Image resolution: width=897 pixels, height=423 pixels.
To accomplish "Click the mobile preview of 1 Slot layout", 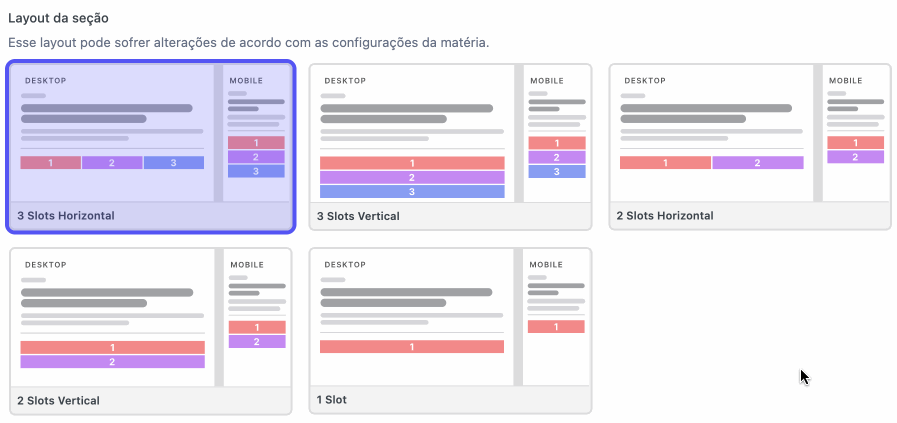I will tap(557, 317).
